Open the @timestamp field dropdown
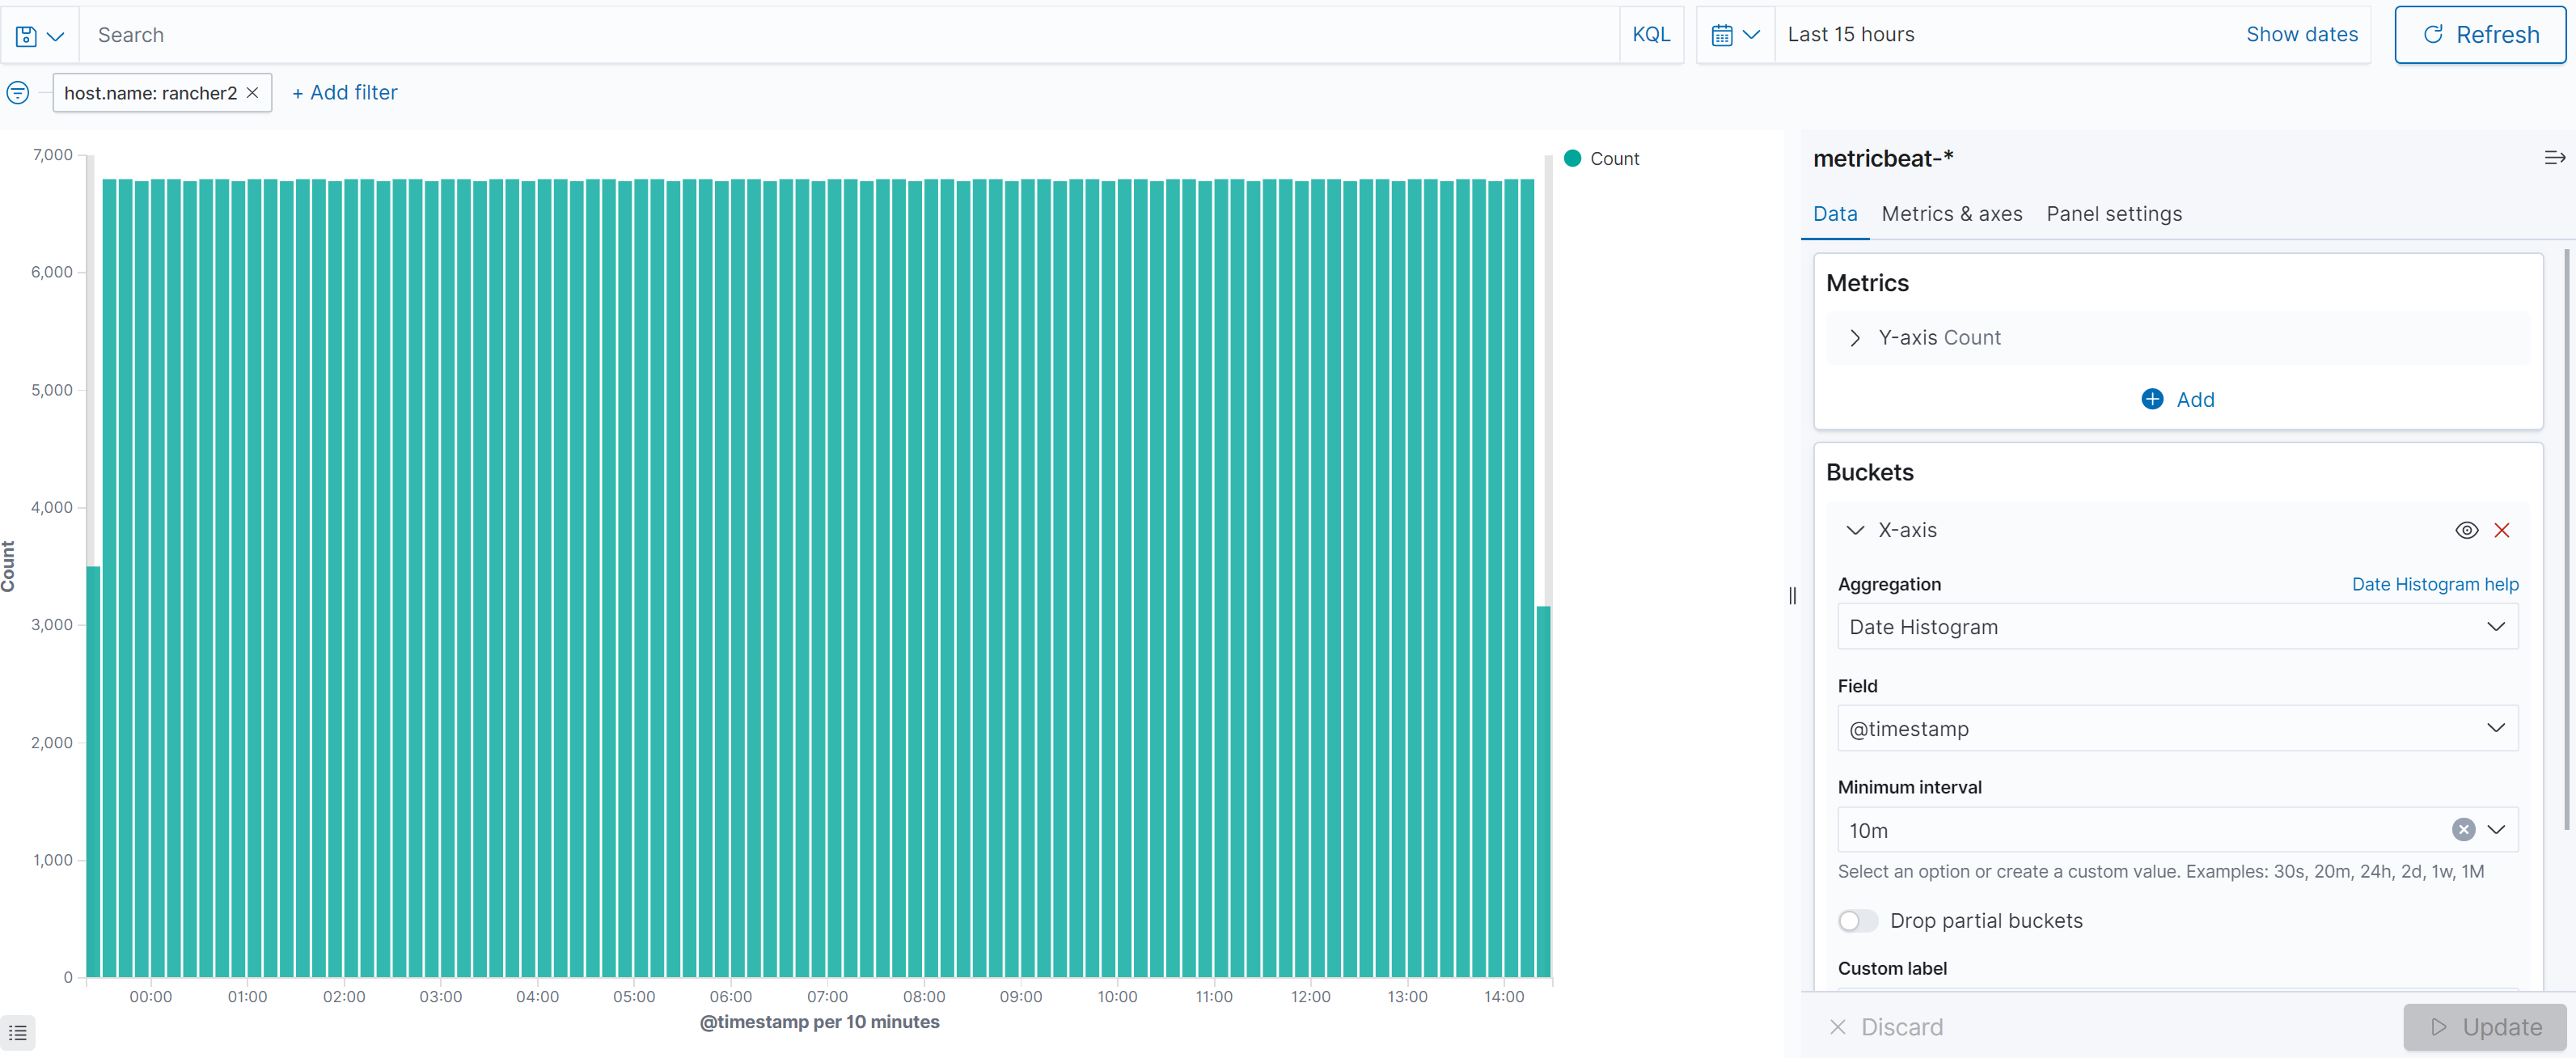Image resolution: width=2576 pixels, height=1058 pixels. (2178, 728)
